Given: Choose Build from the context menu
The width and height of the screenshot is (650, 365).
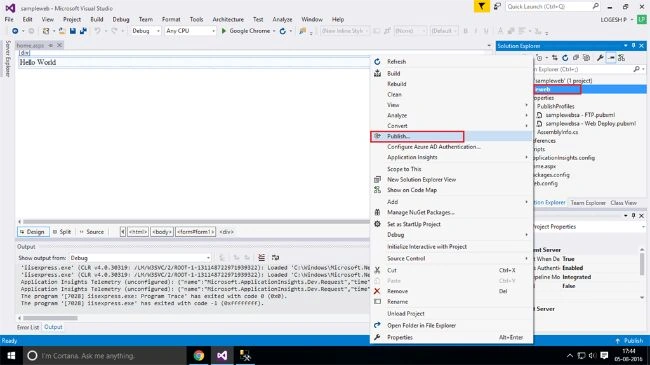Looking at the screenshot, I should pos(451,73).
